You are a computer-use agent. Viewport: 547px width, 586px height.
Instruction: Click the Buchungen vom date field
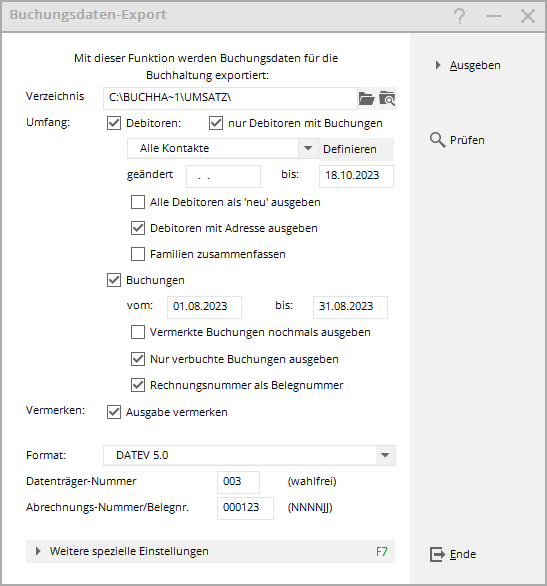pyautogui.click(x=204, y=306)
